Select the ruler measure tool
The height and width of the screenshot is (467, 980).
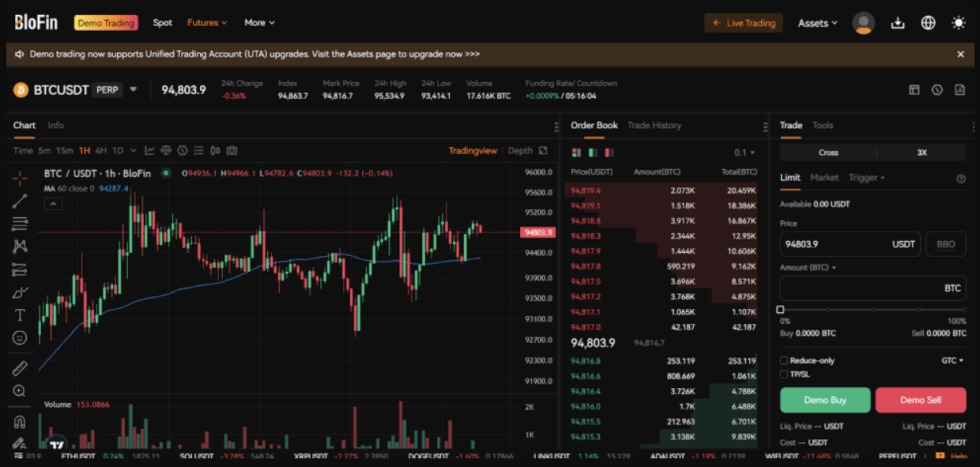[x=19, y=368]
